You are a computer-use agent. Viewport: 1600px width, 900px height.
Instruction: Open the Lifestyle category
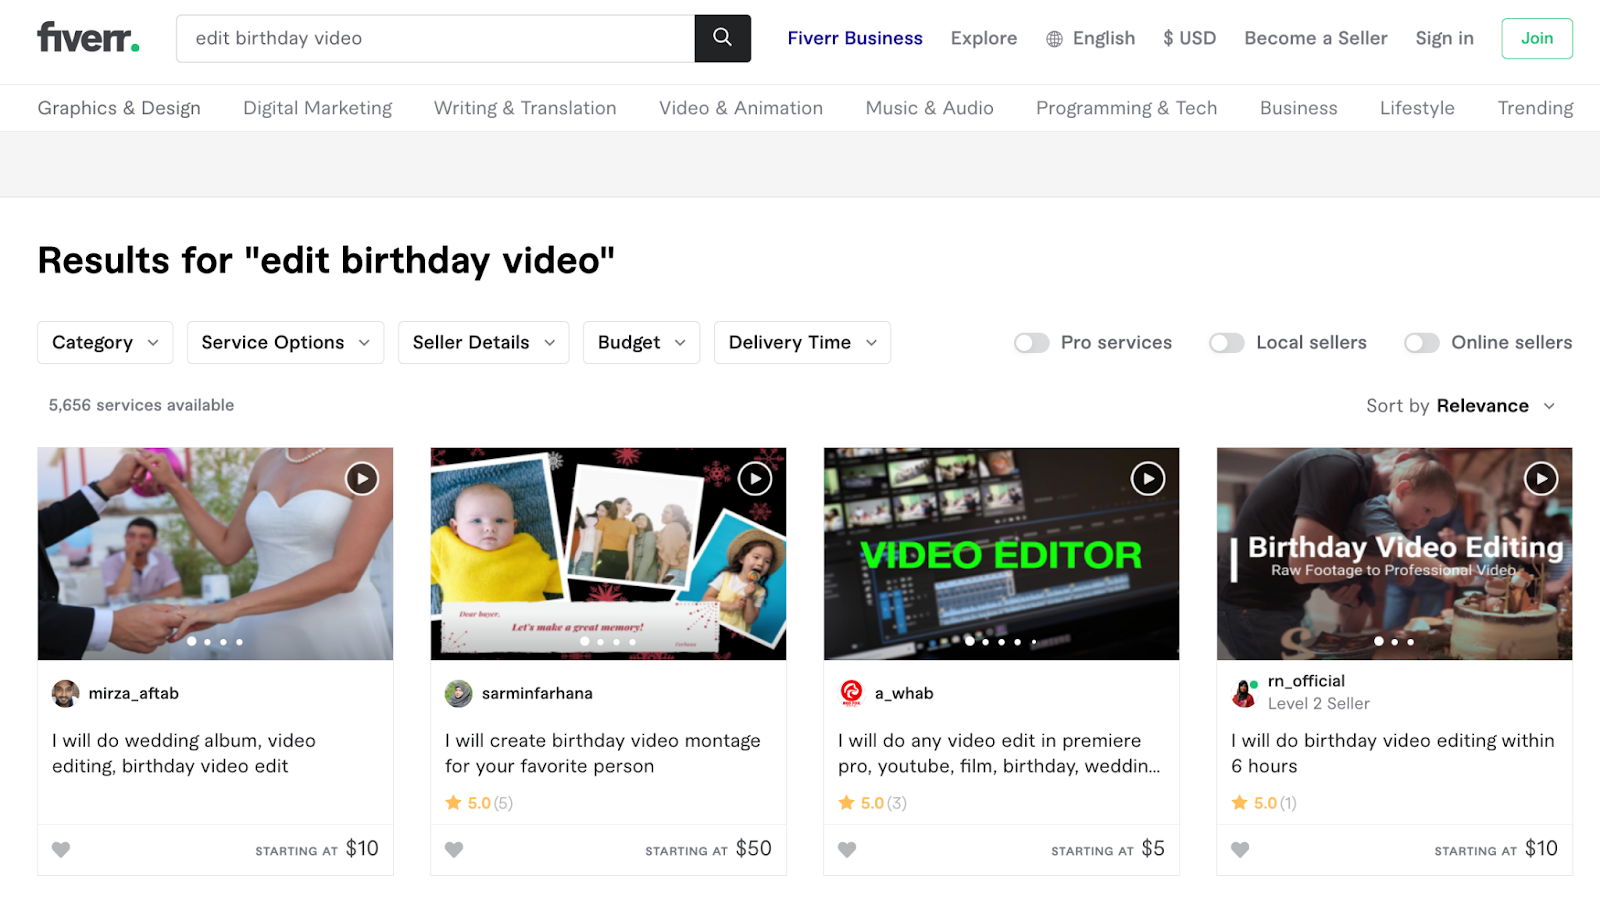tap(1418, 108)
